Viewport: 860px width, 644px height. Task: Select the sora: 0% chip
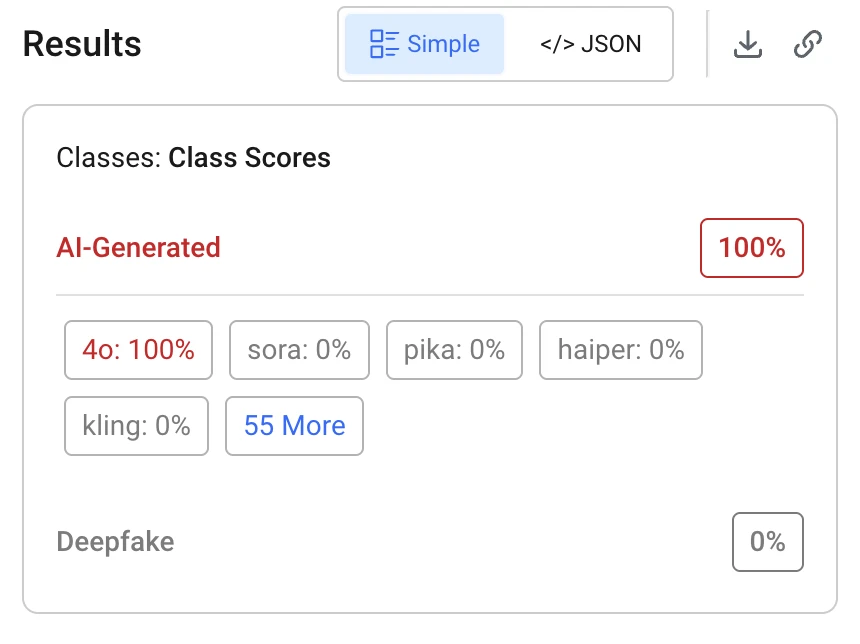pos(299,350)
